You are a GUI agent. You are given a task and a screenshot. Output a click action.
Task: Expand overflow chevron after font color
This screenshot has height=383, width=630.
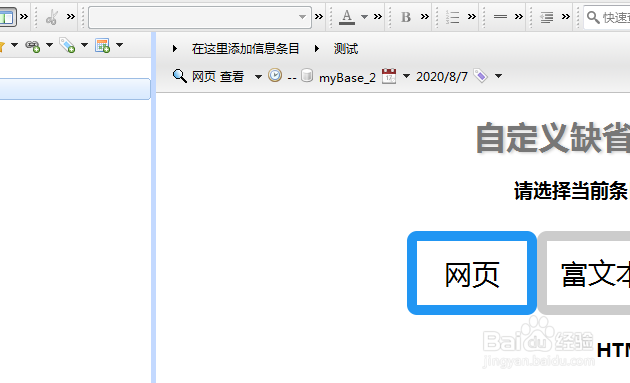[x=378, y=17]
